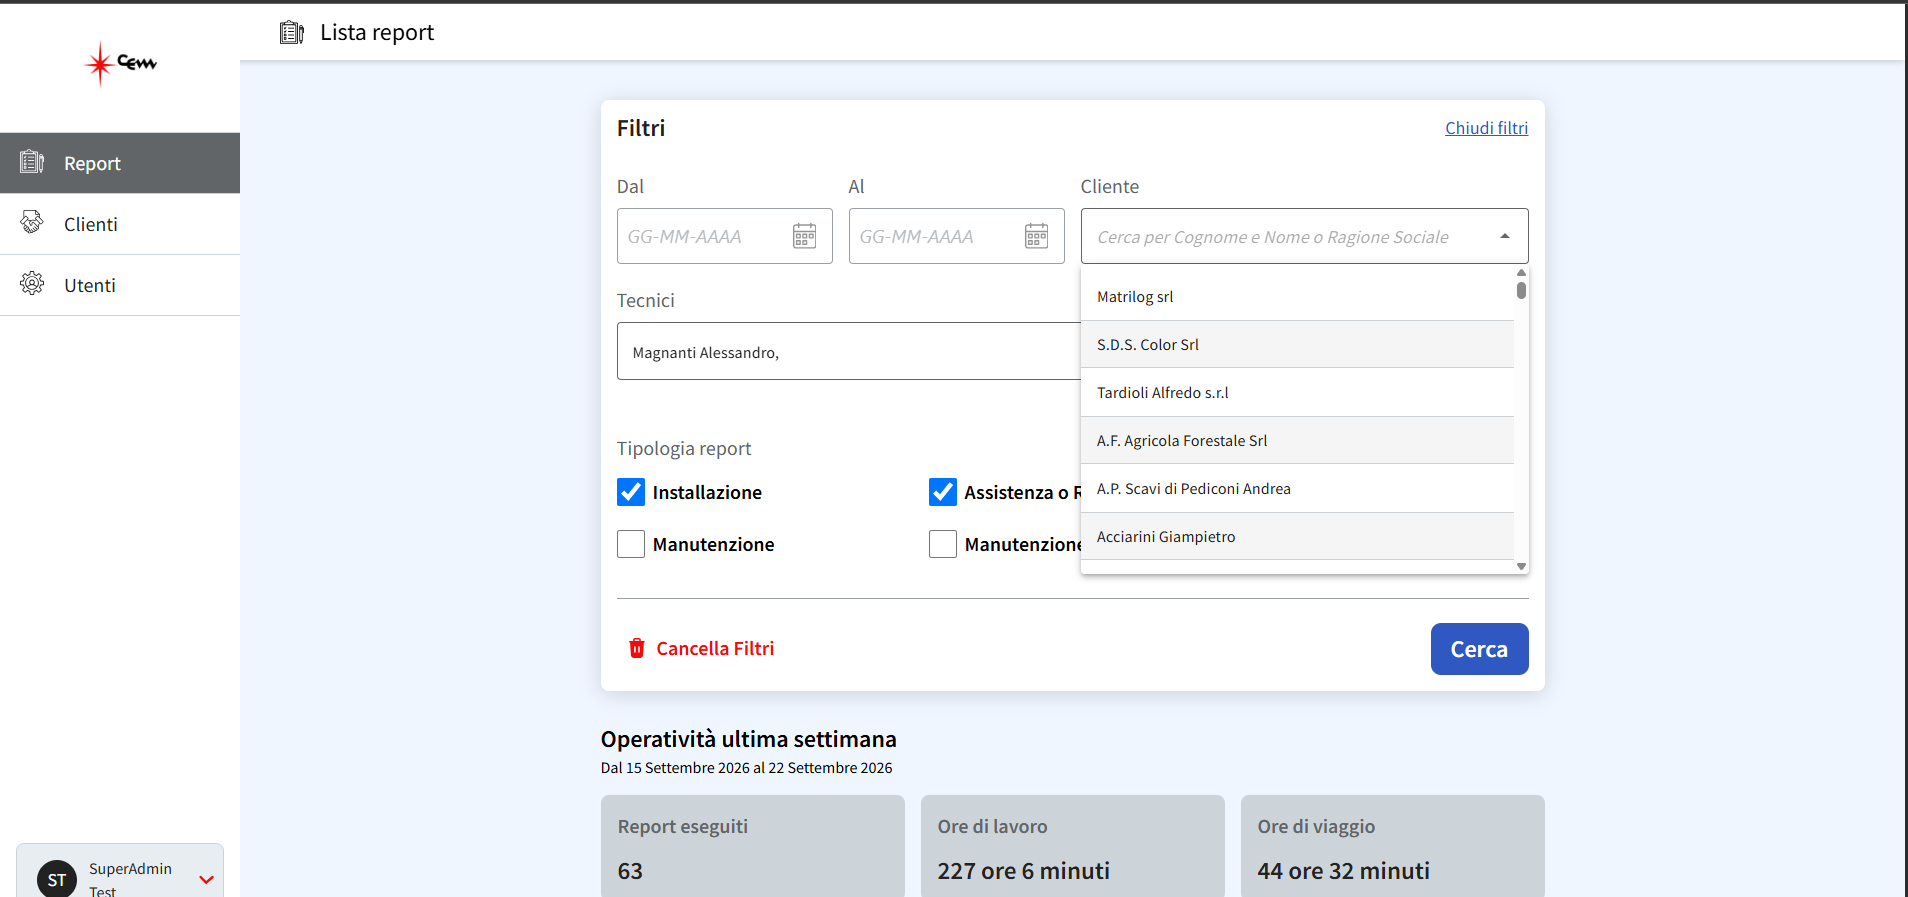Check the Manutenzione checkbox under Installazione

click(631, 544)
